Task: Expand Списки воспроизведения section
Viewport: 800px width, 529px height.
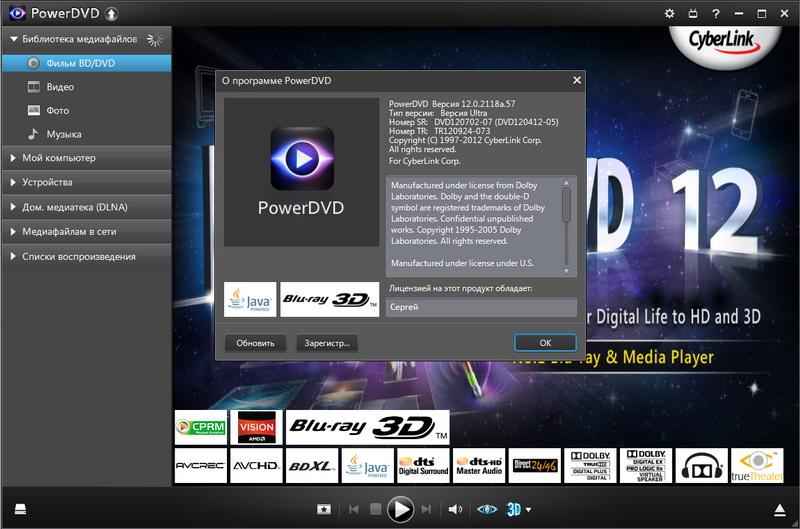Action: [87, 257]
